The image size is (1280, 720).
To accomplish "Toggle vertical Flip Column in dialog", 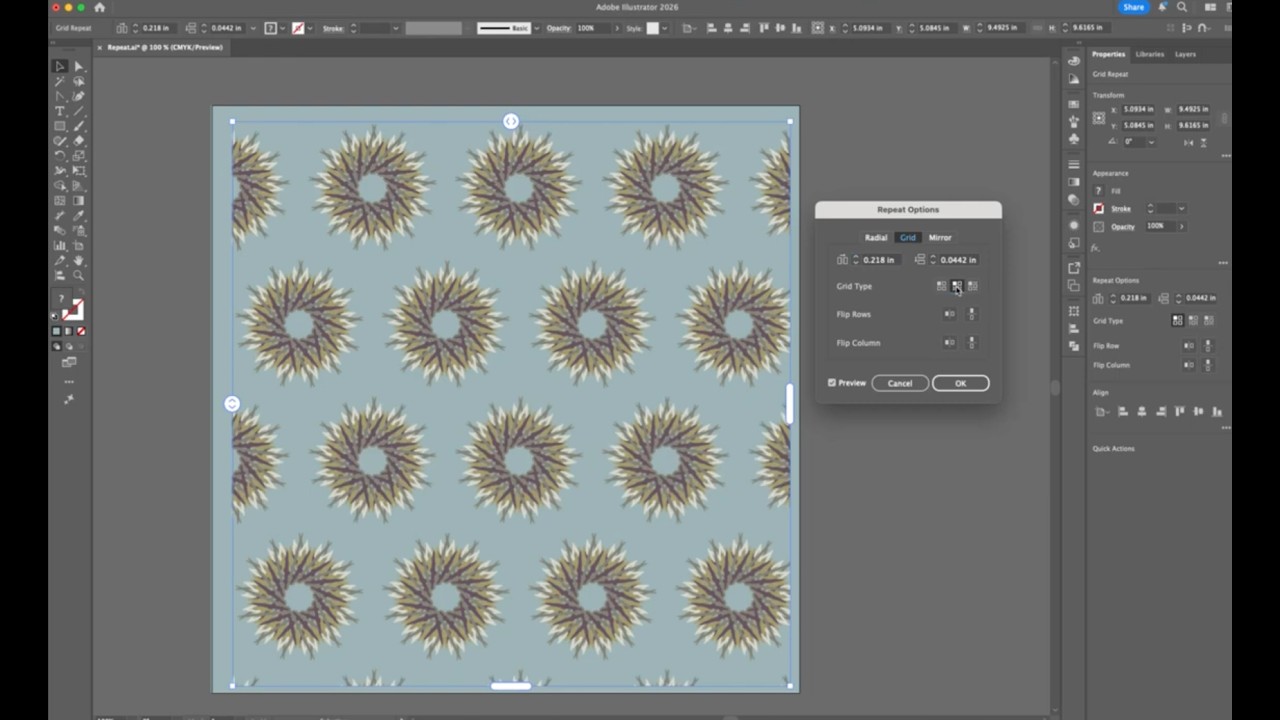I will (x=972, y=343).
